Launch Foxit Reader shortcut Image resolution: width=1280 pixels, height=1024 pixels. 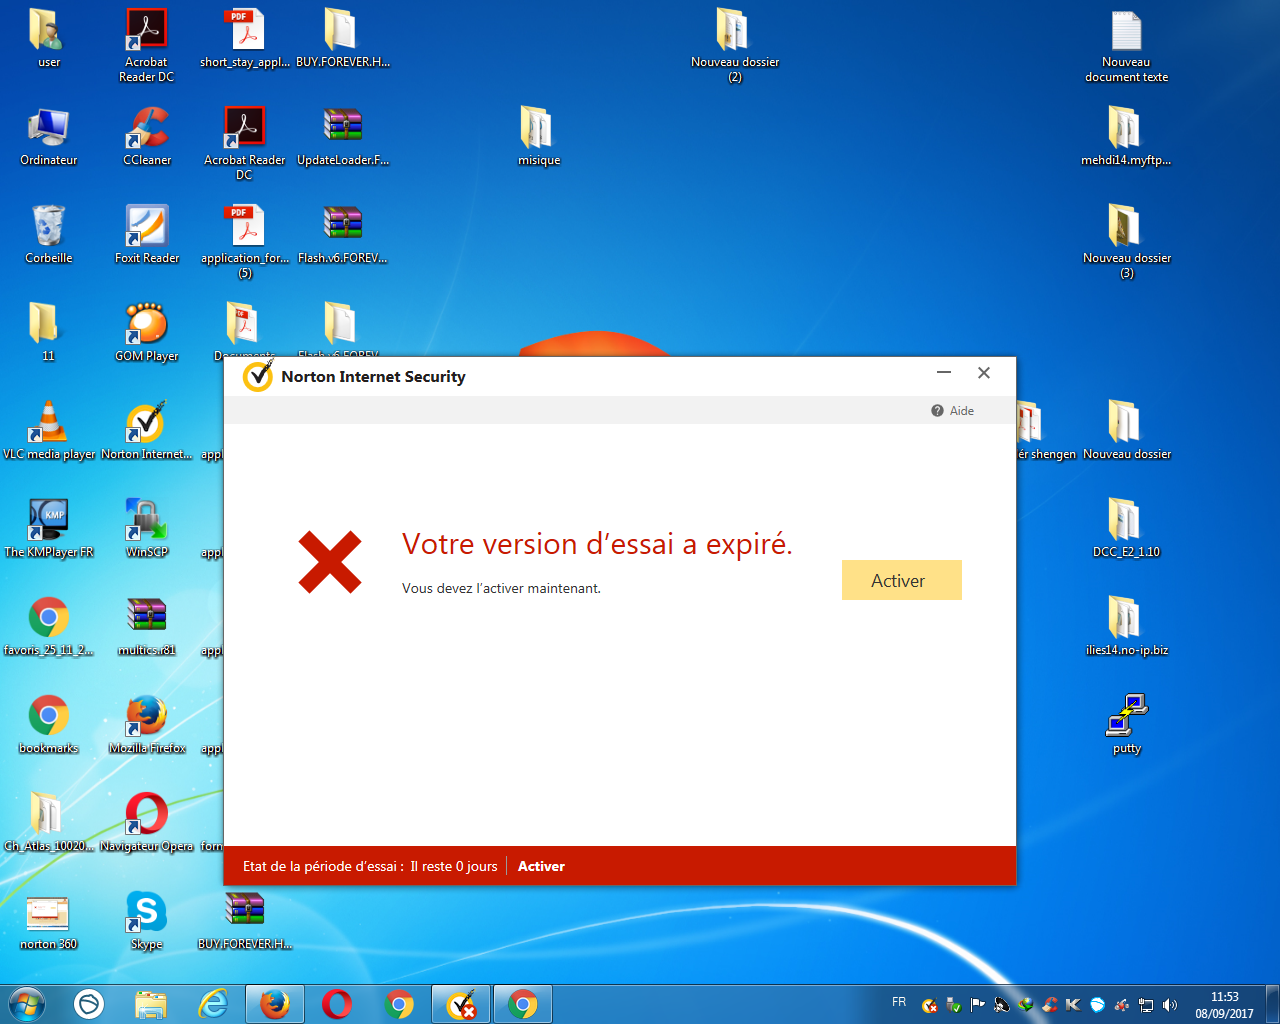(147, 235)
